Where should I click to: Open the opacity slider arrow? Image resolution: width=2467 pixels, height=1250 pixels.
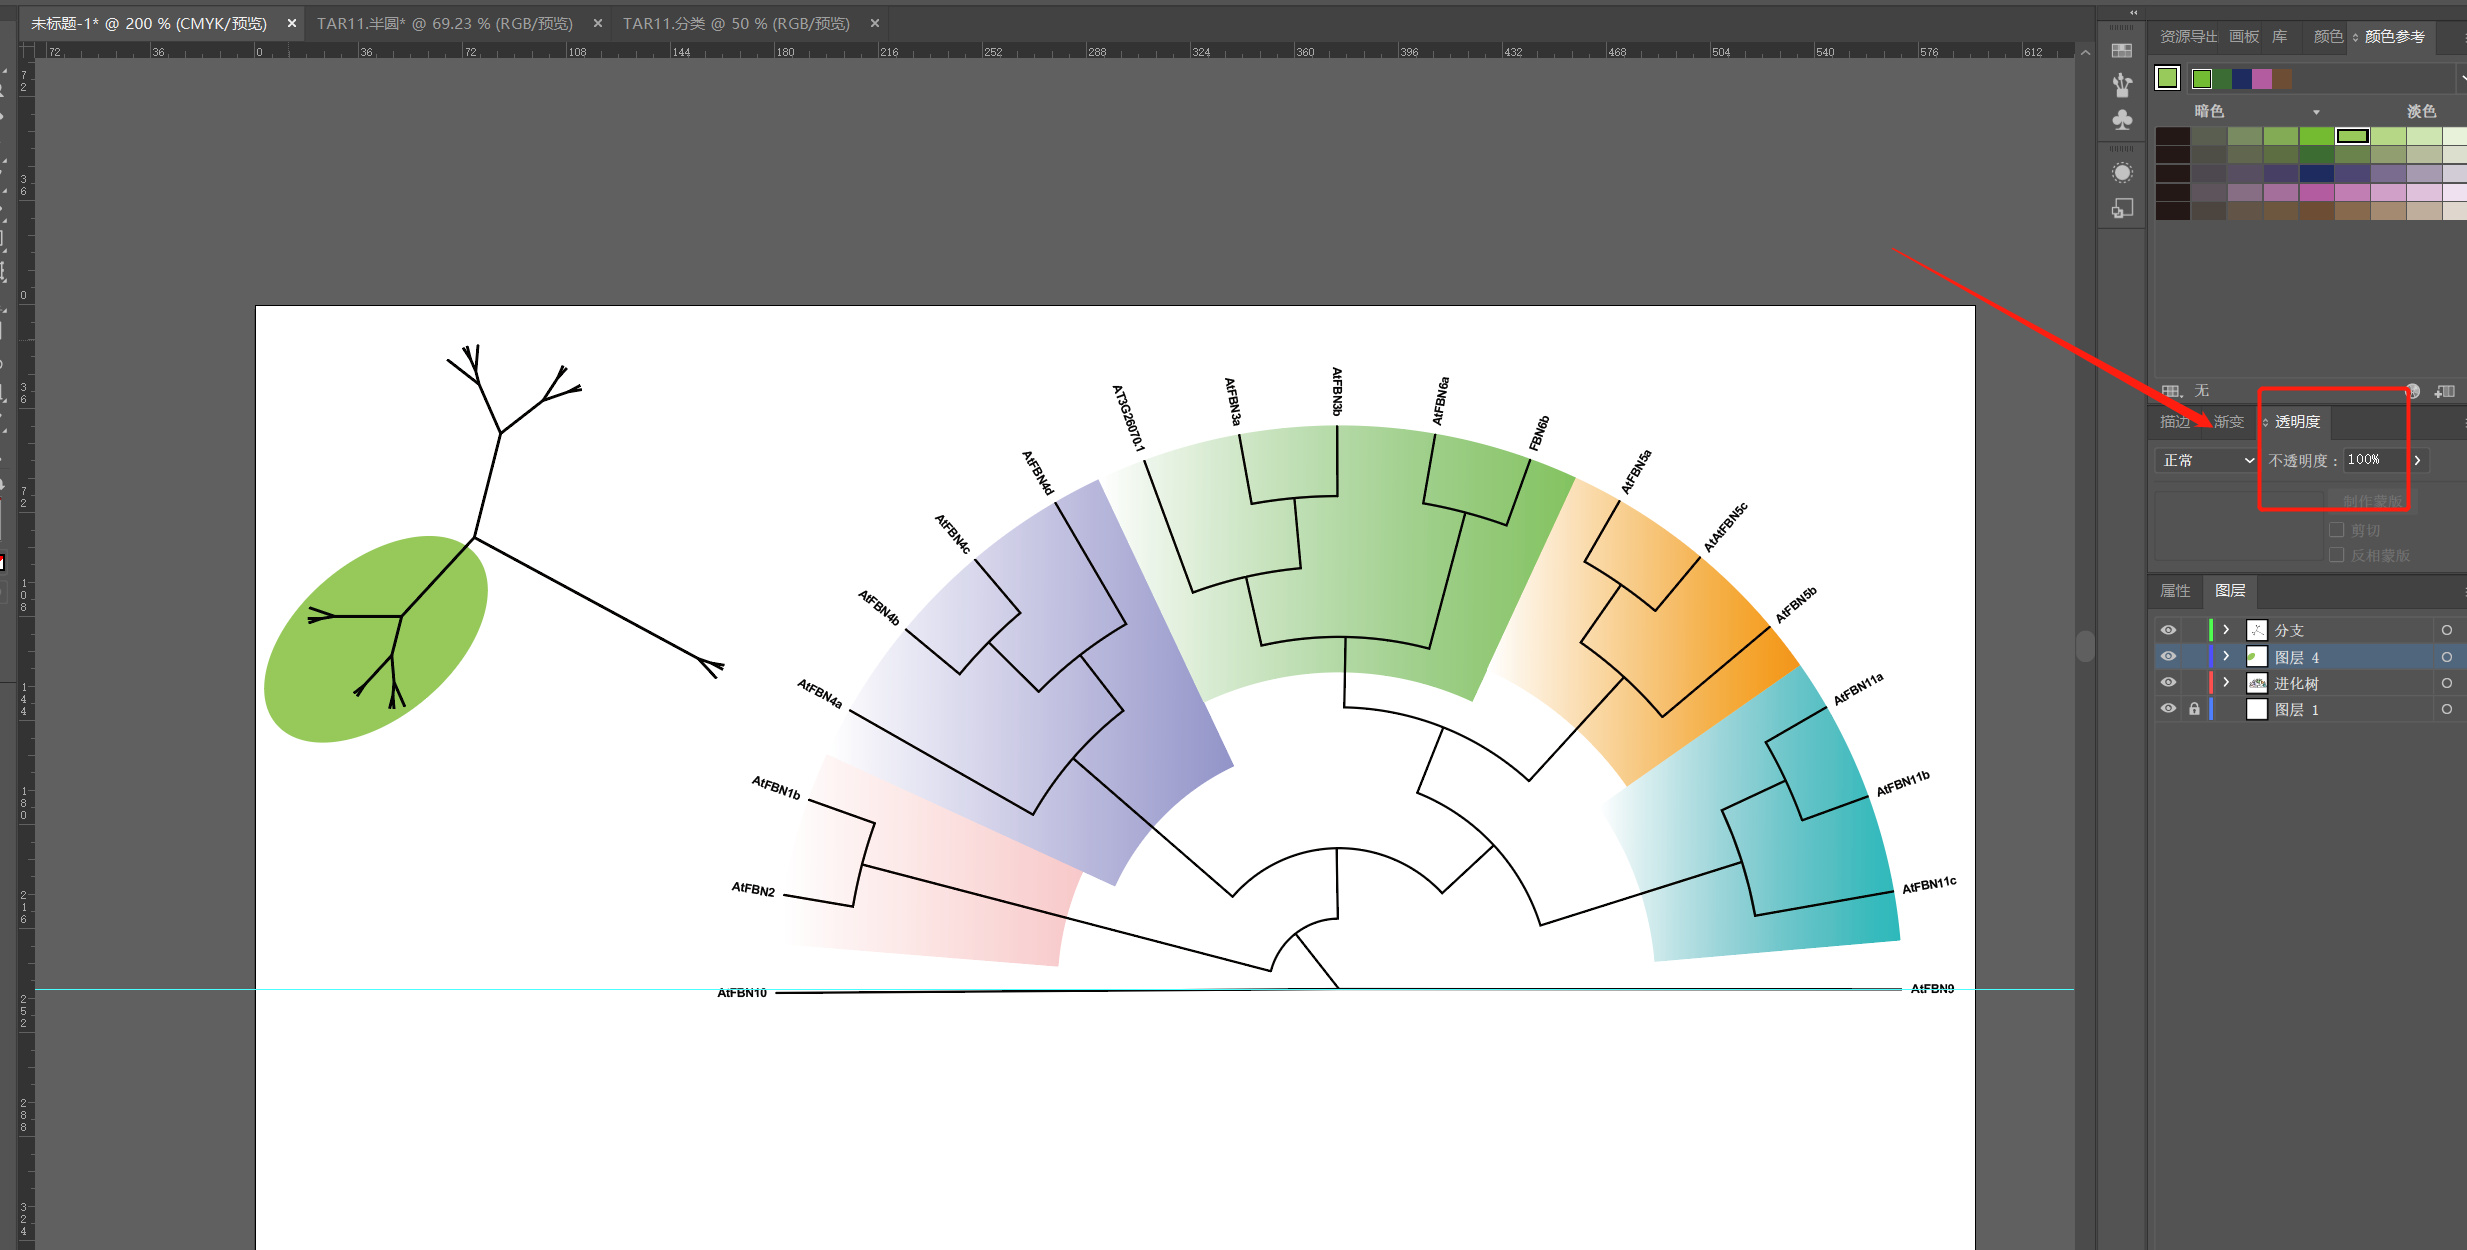click(2418, 460)
